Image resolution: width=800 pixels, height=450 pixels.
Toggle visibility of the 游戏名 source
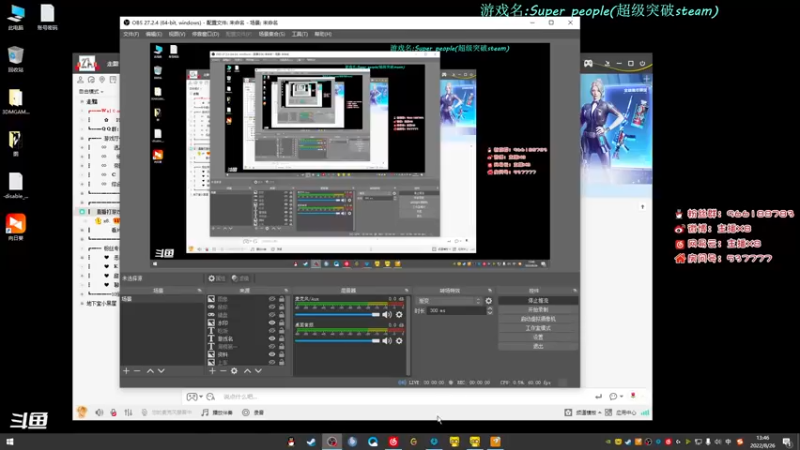(272, 338)
